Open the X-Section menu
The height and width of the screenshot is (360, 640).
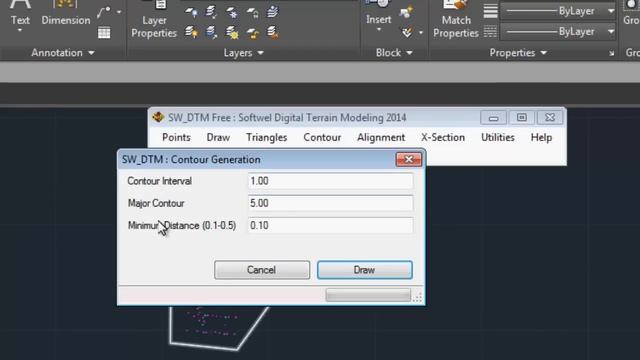click(443, 138)
